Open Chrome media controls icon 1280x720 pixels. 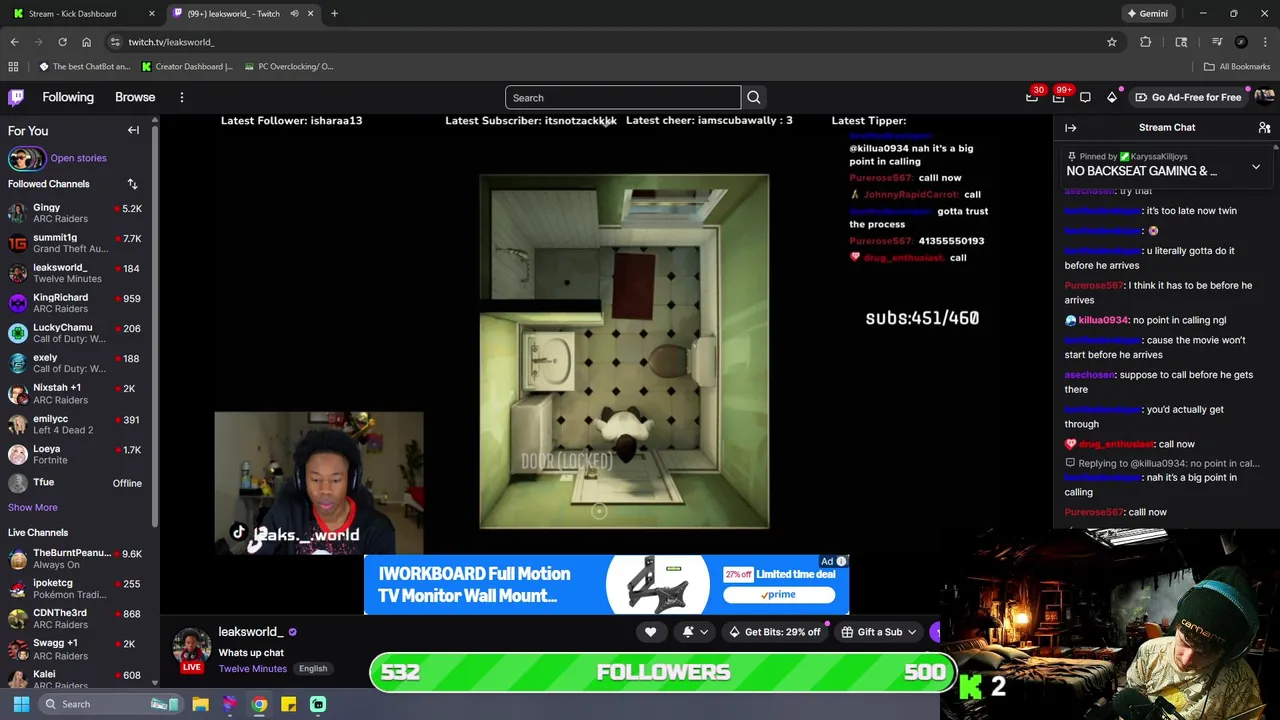click(1217, 42)
